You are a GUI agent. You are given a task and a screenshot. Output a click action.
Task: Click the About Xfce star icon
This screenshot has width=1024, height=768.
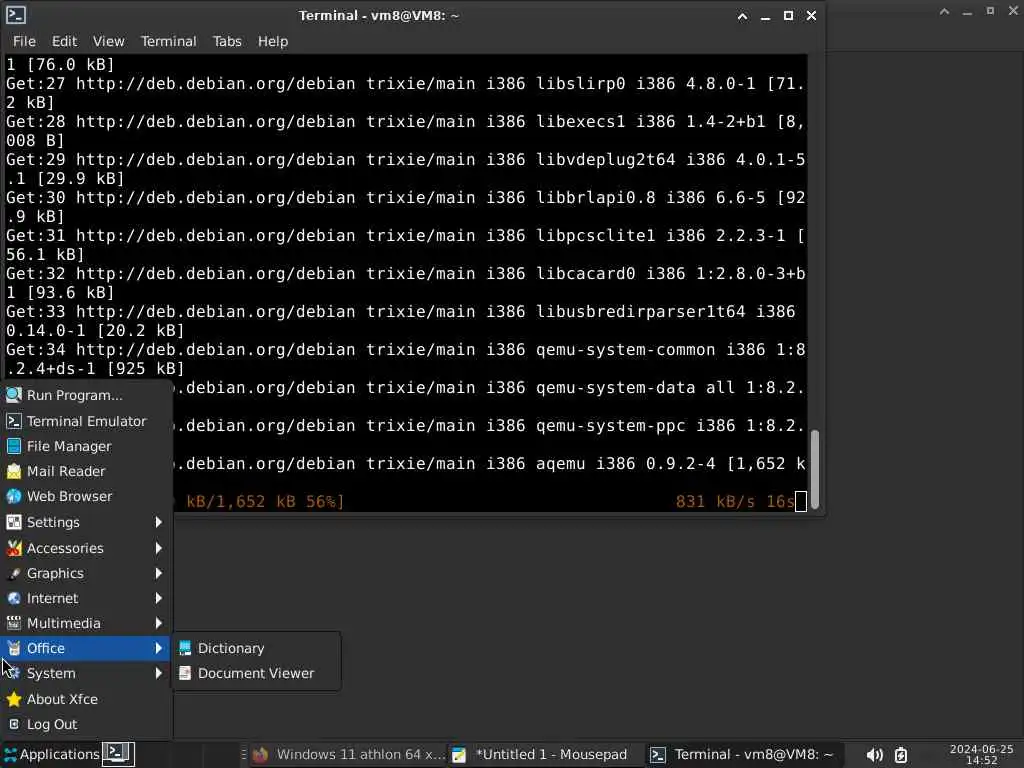(14, 699)
